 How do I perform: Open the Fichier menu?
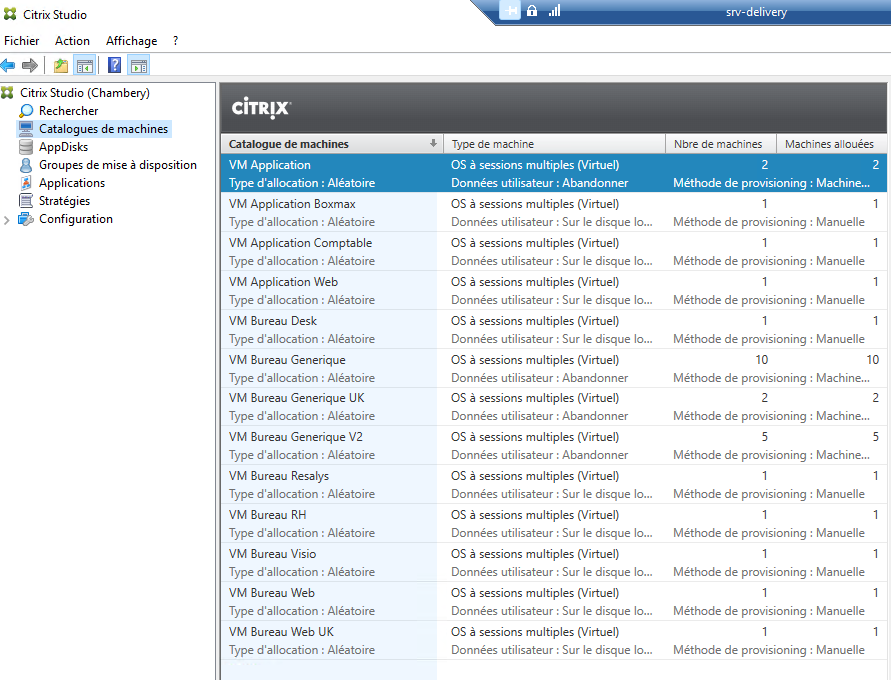pos(22,41)
